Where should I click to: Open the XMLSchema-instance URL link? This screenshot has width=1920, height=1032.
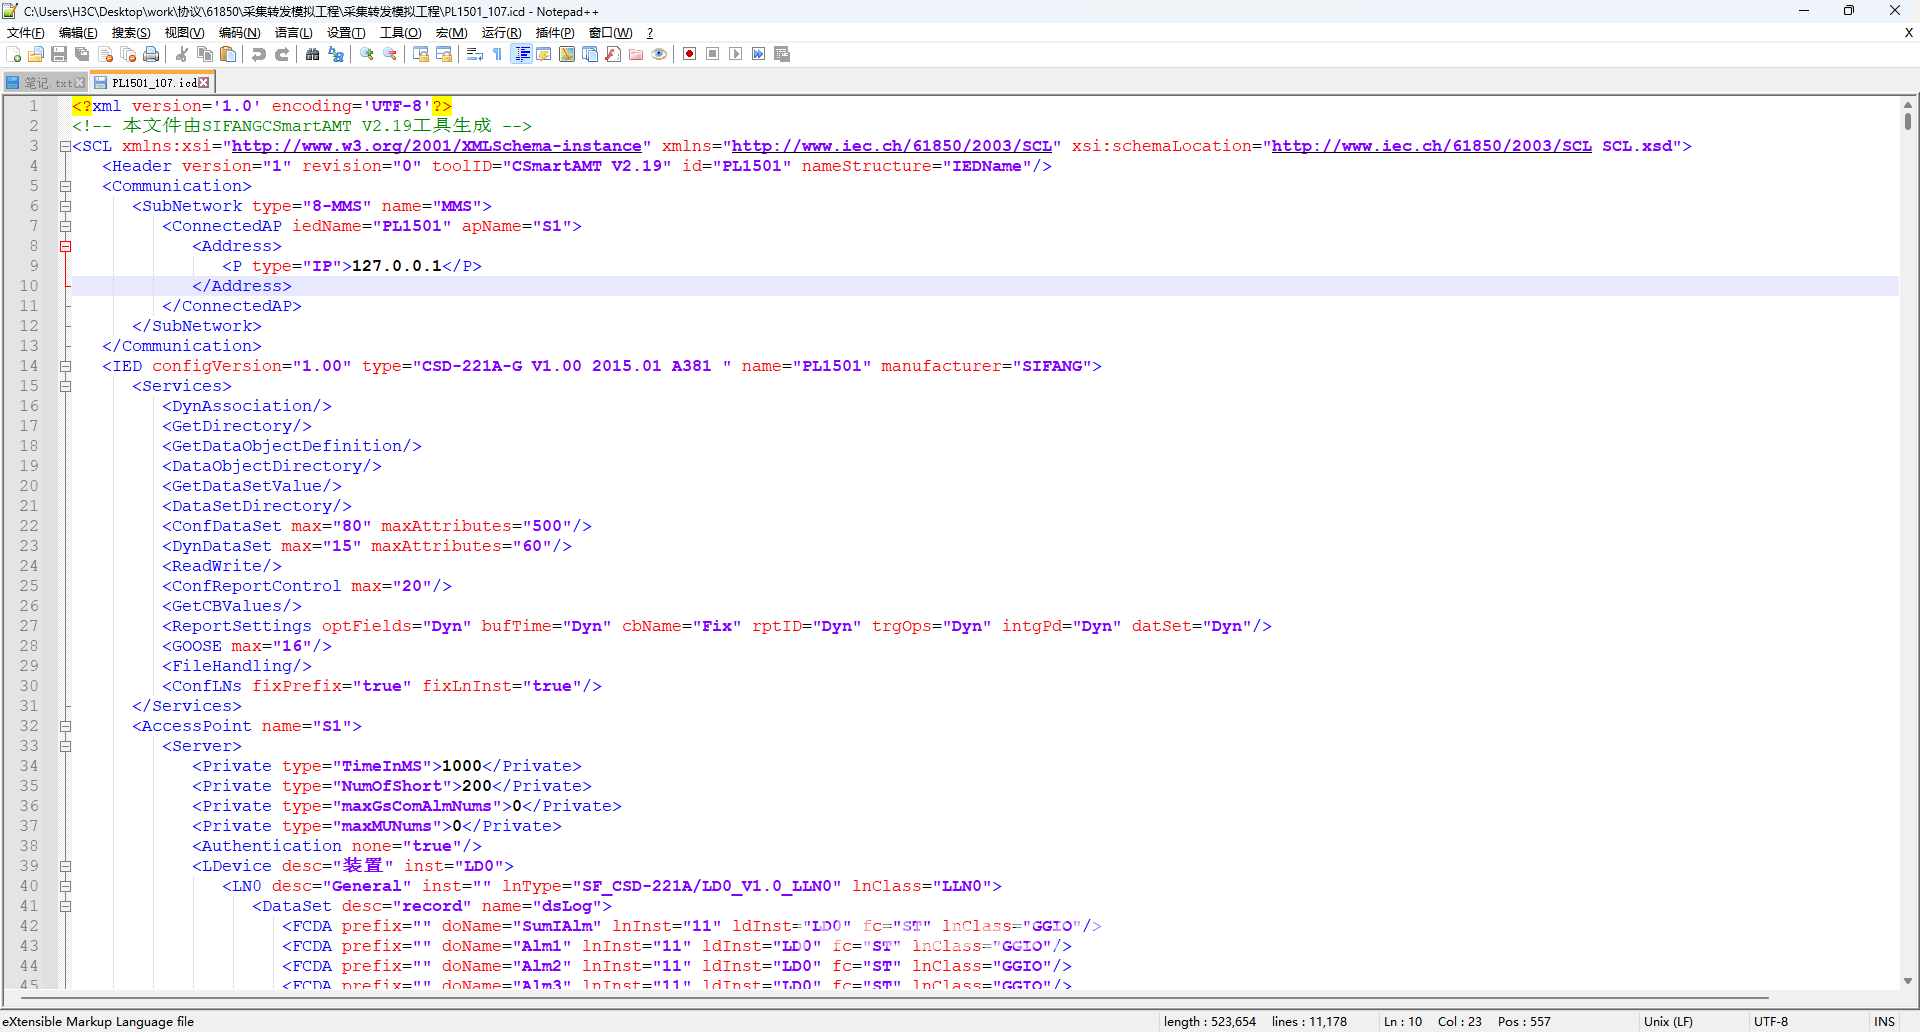437,146
